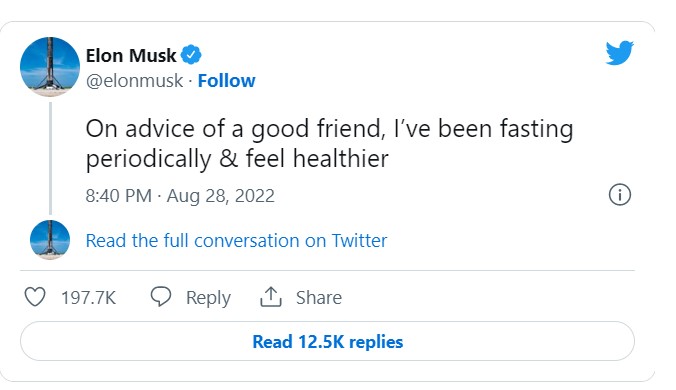Click the @elonmusk handle
This screenshot has height=390, width=676.
point(134,81)
